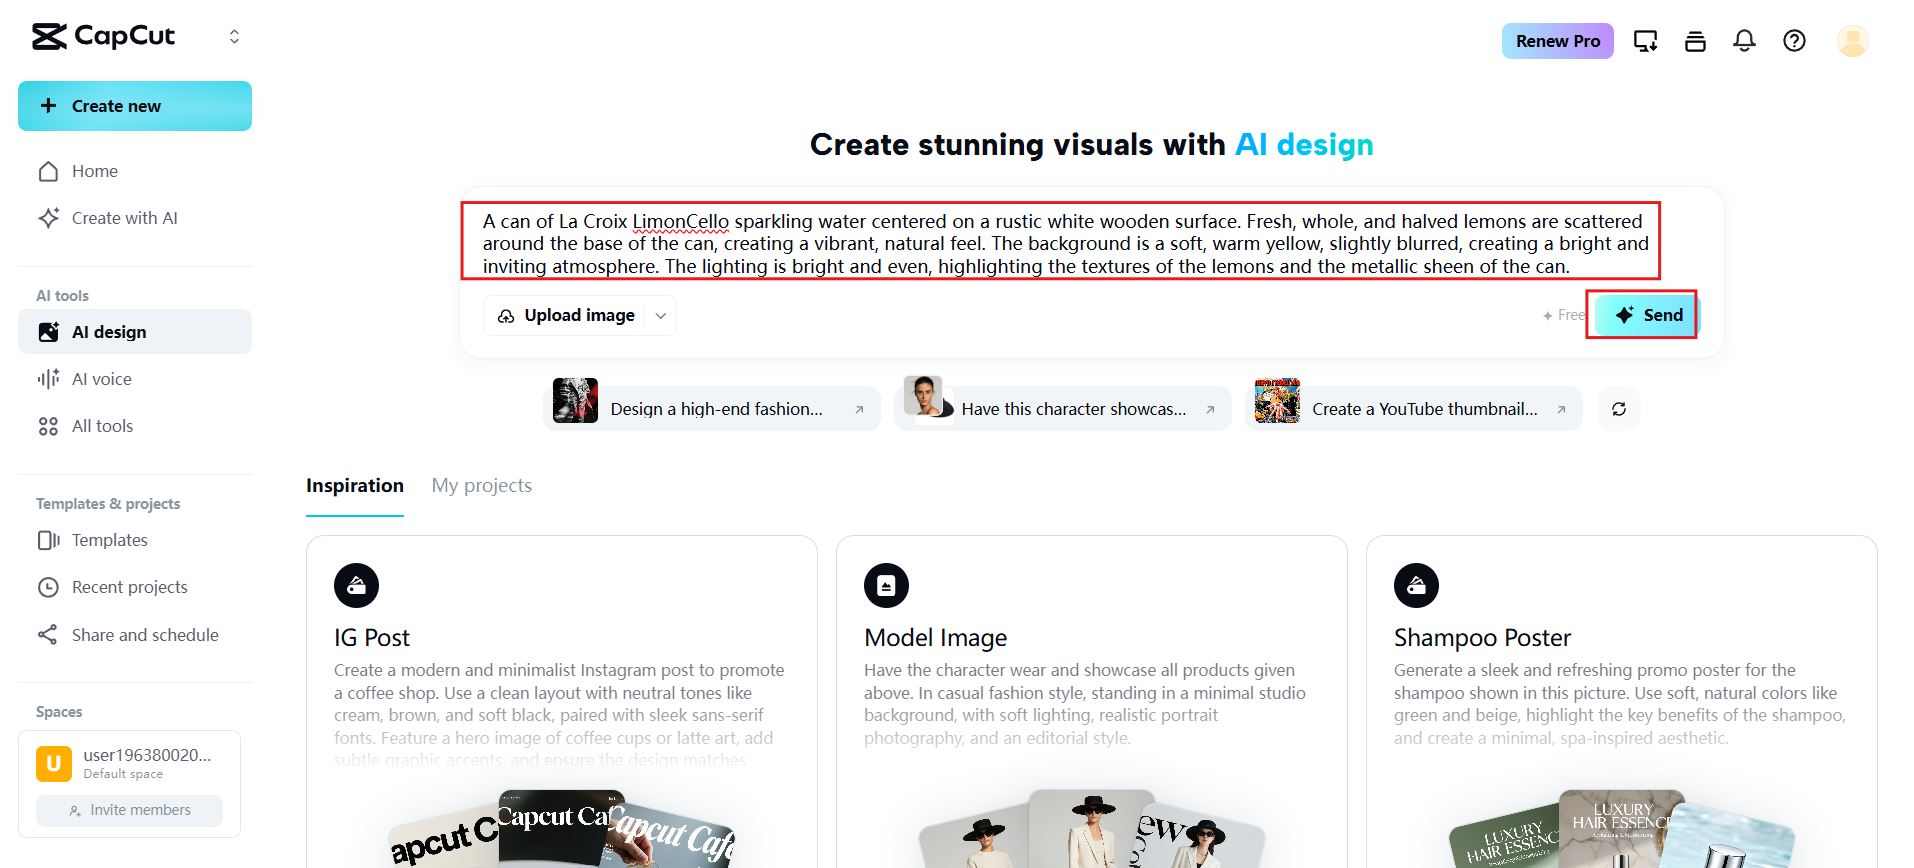Click the IG Post bag icon
This screenshot has width=1914, height=868.
pos(356,586)
